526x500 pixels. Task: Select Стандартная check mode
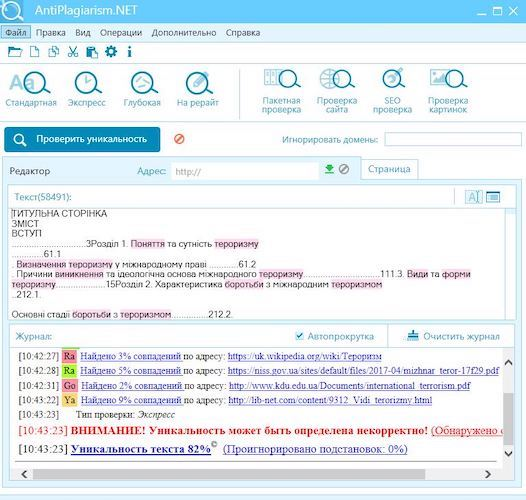click(x=31, y=89)
